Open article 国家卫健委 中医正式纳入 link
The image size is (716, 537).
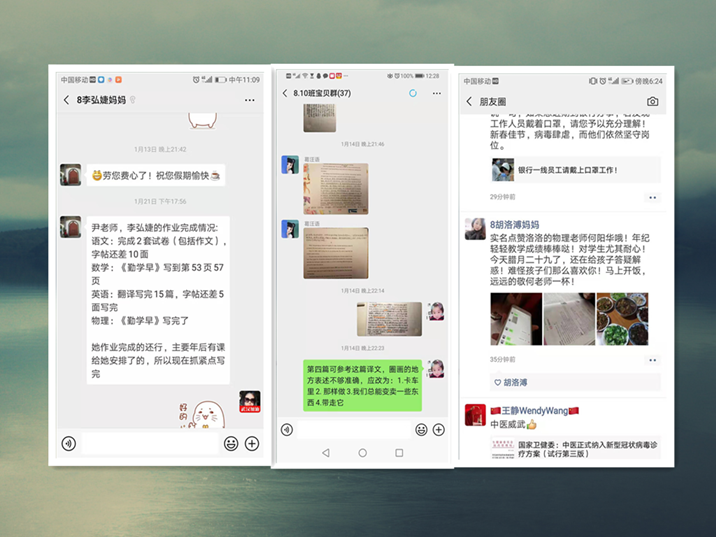pos(575,448)
